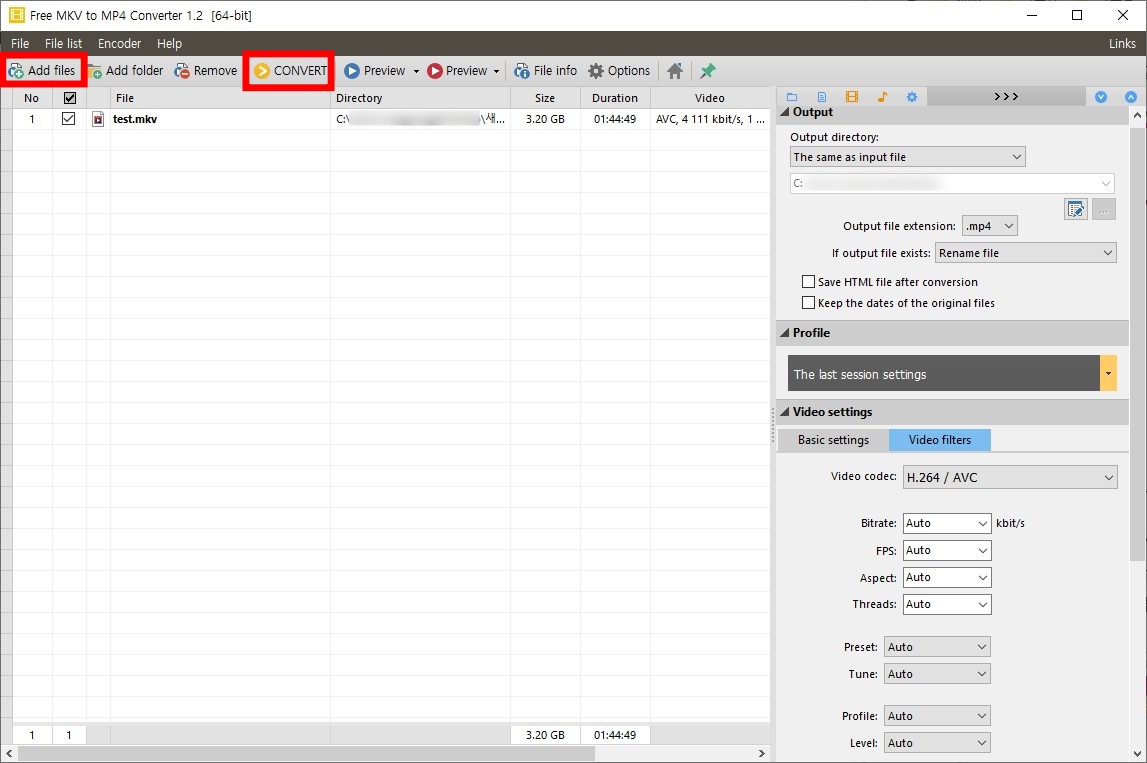Open the Links menu
The image size is (1147, 763).
tap(1121, 43)
